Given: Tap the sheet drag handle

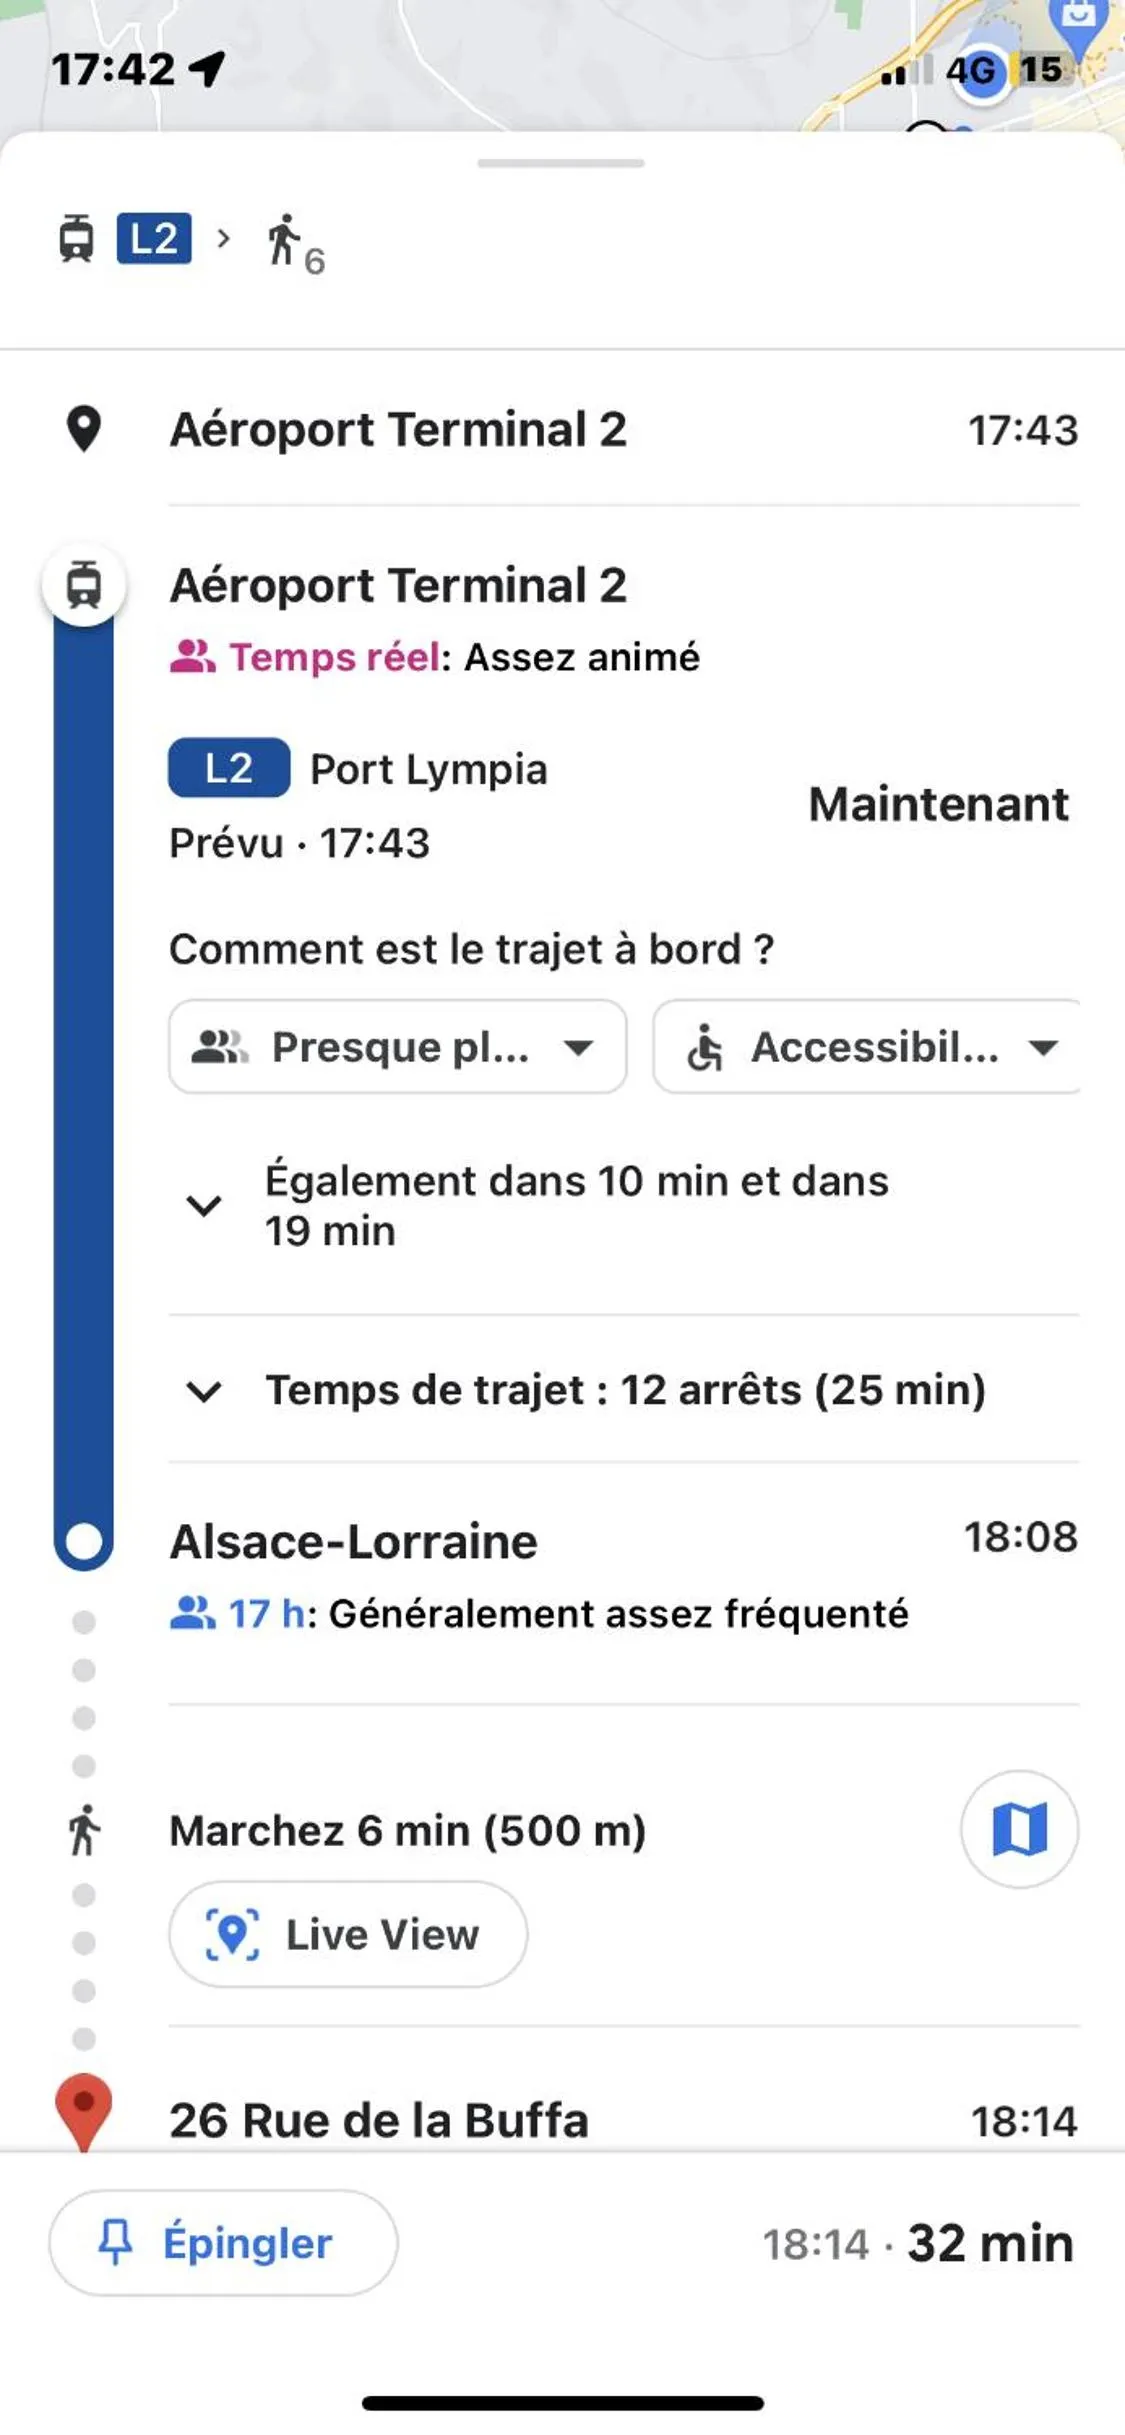Looking at the screenshot, I should 561,163.
